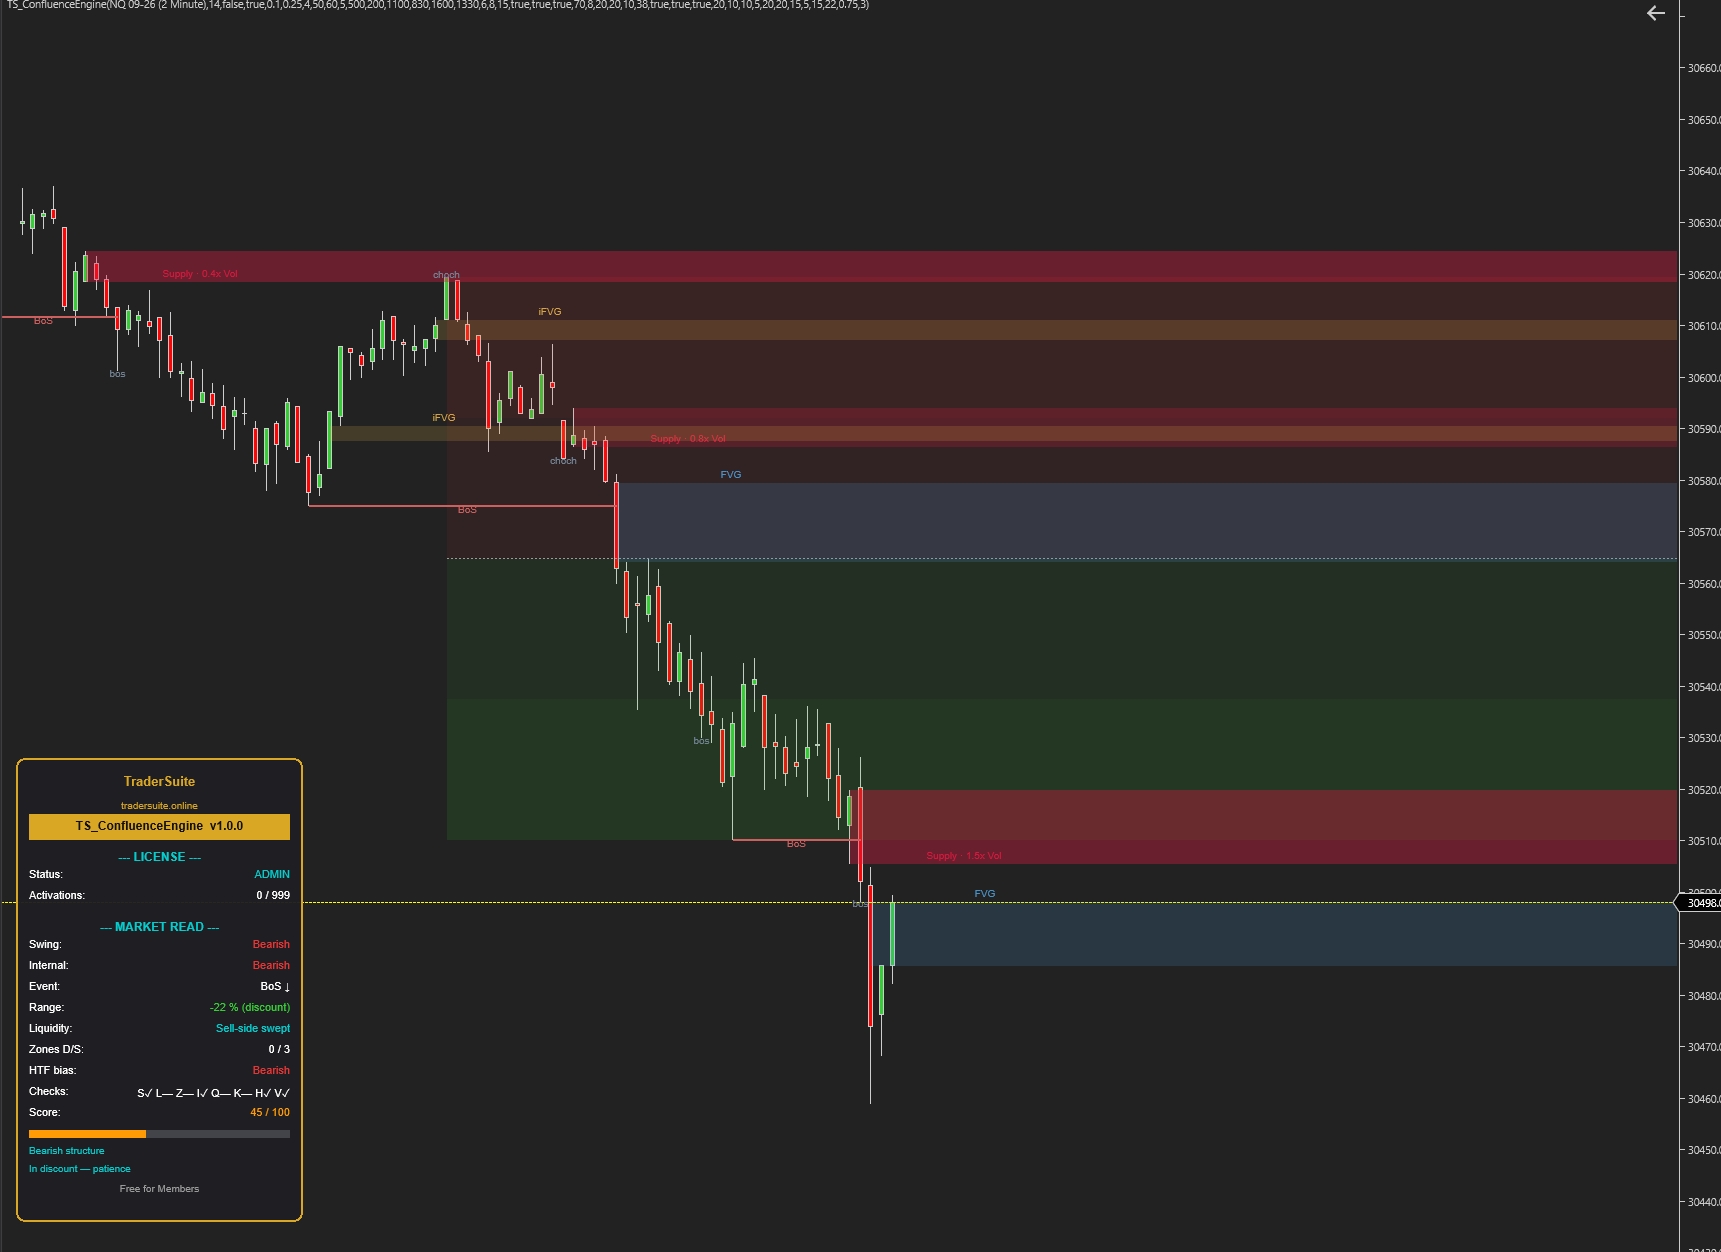
Task: Click the 'Bearish structure' note
Action: [x=66, y=1151]
